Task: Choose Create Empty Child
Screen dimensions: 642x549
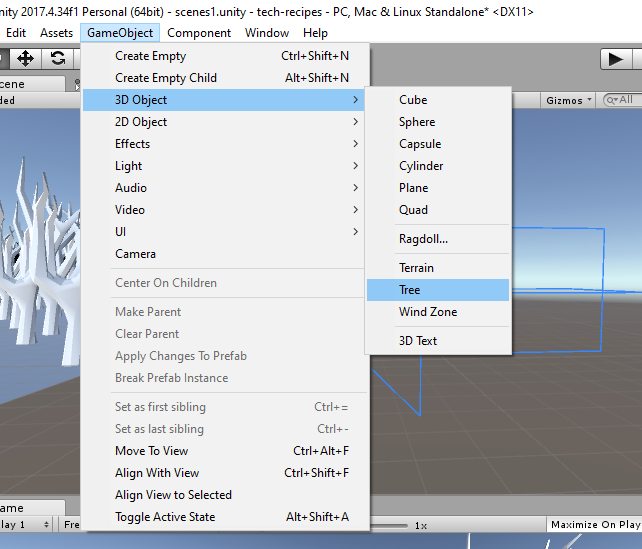Action: pyautogui.click(x=224, y=78)
